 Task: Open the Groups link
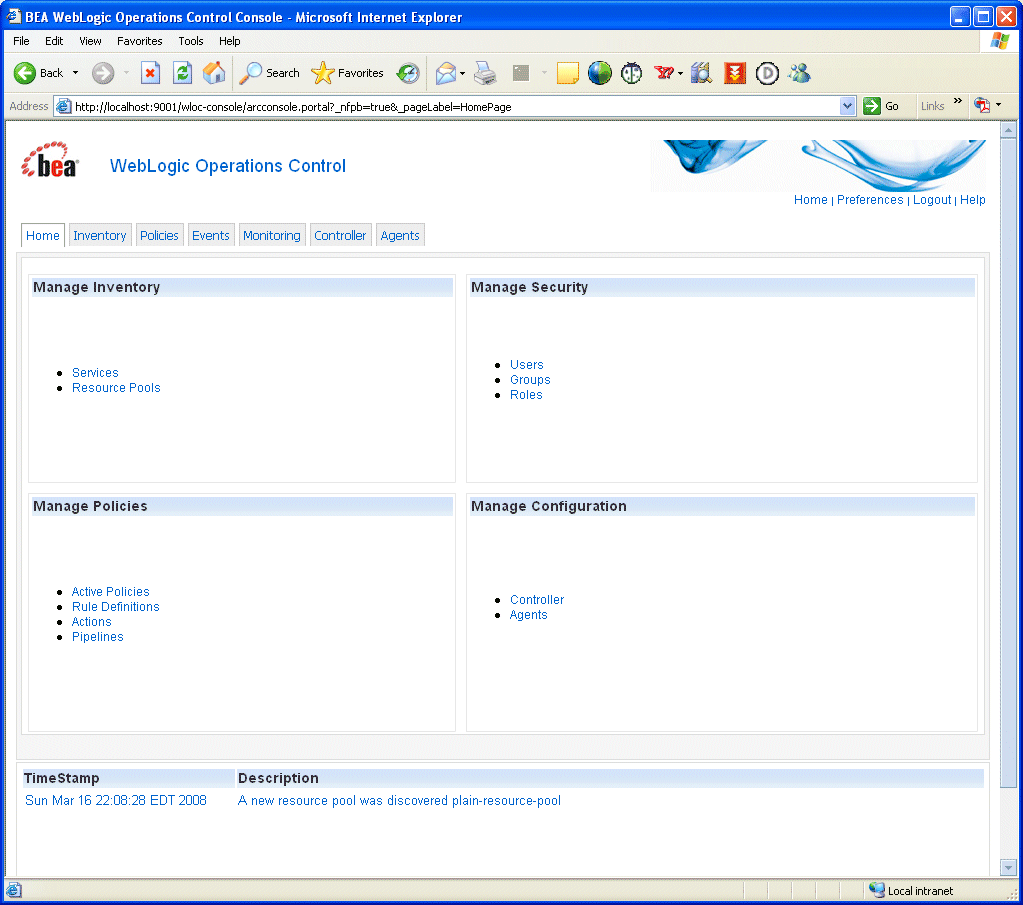530,380
